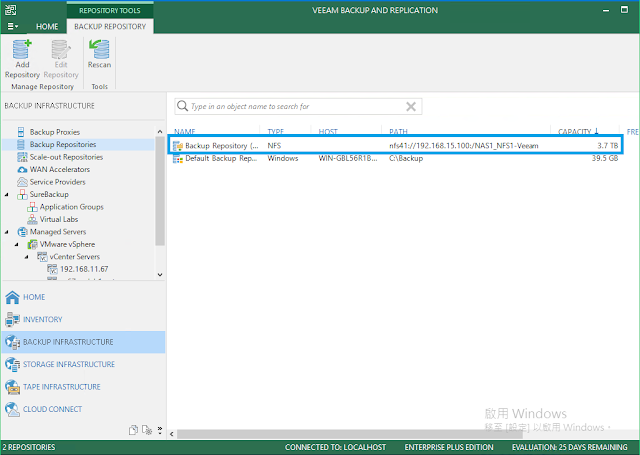Collapse the Managed Servers arrow

pos(7,232)
